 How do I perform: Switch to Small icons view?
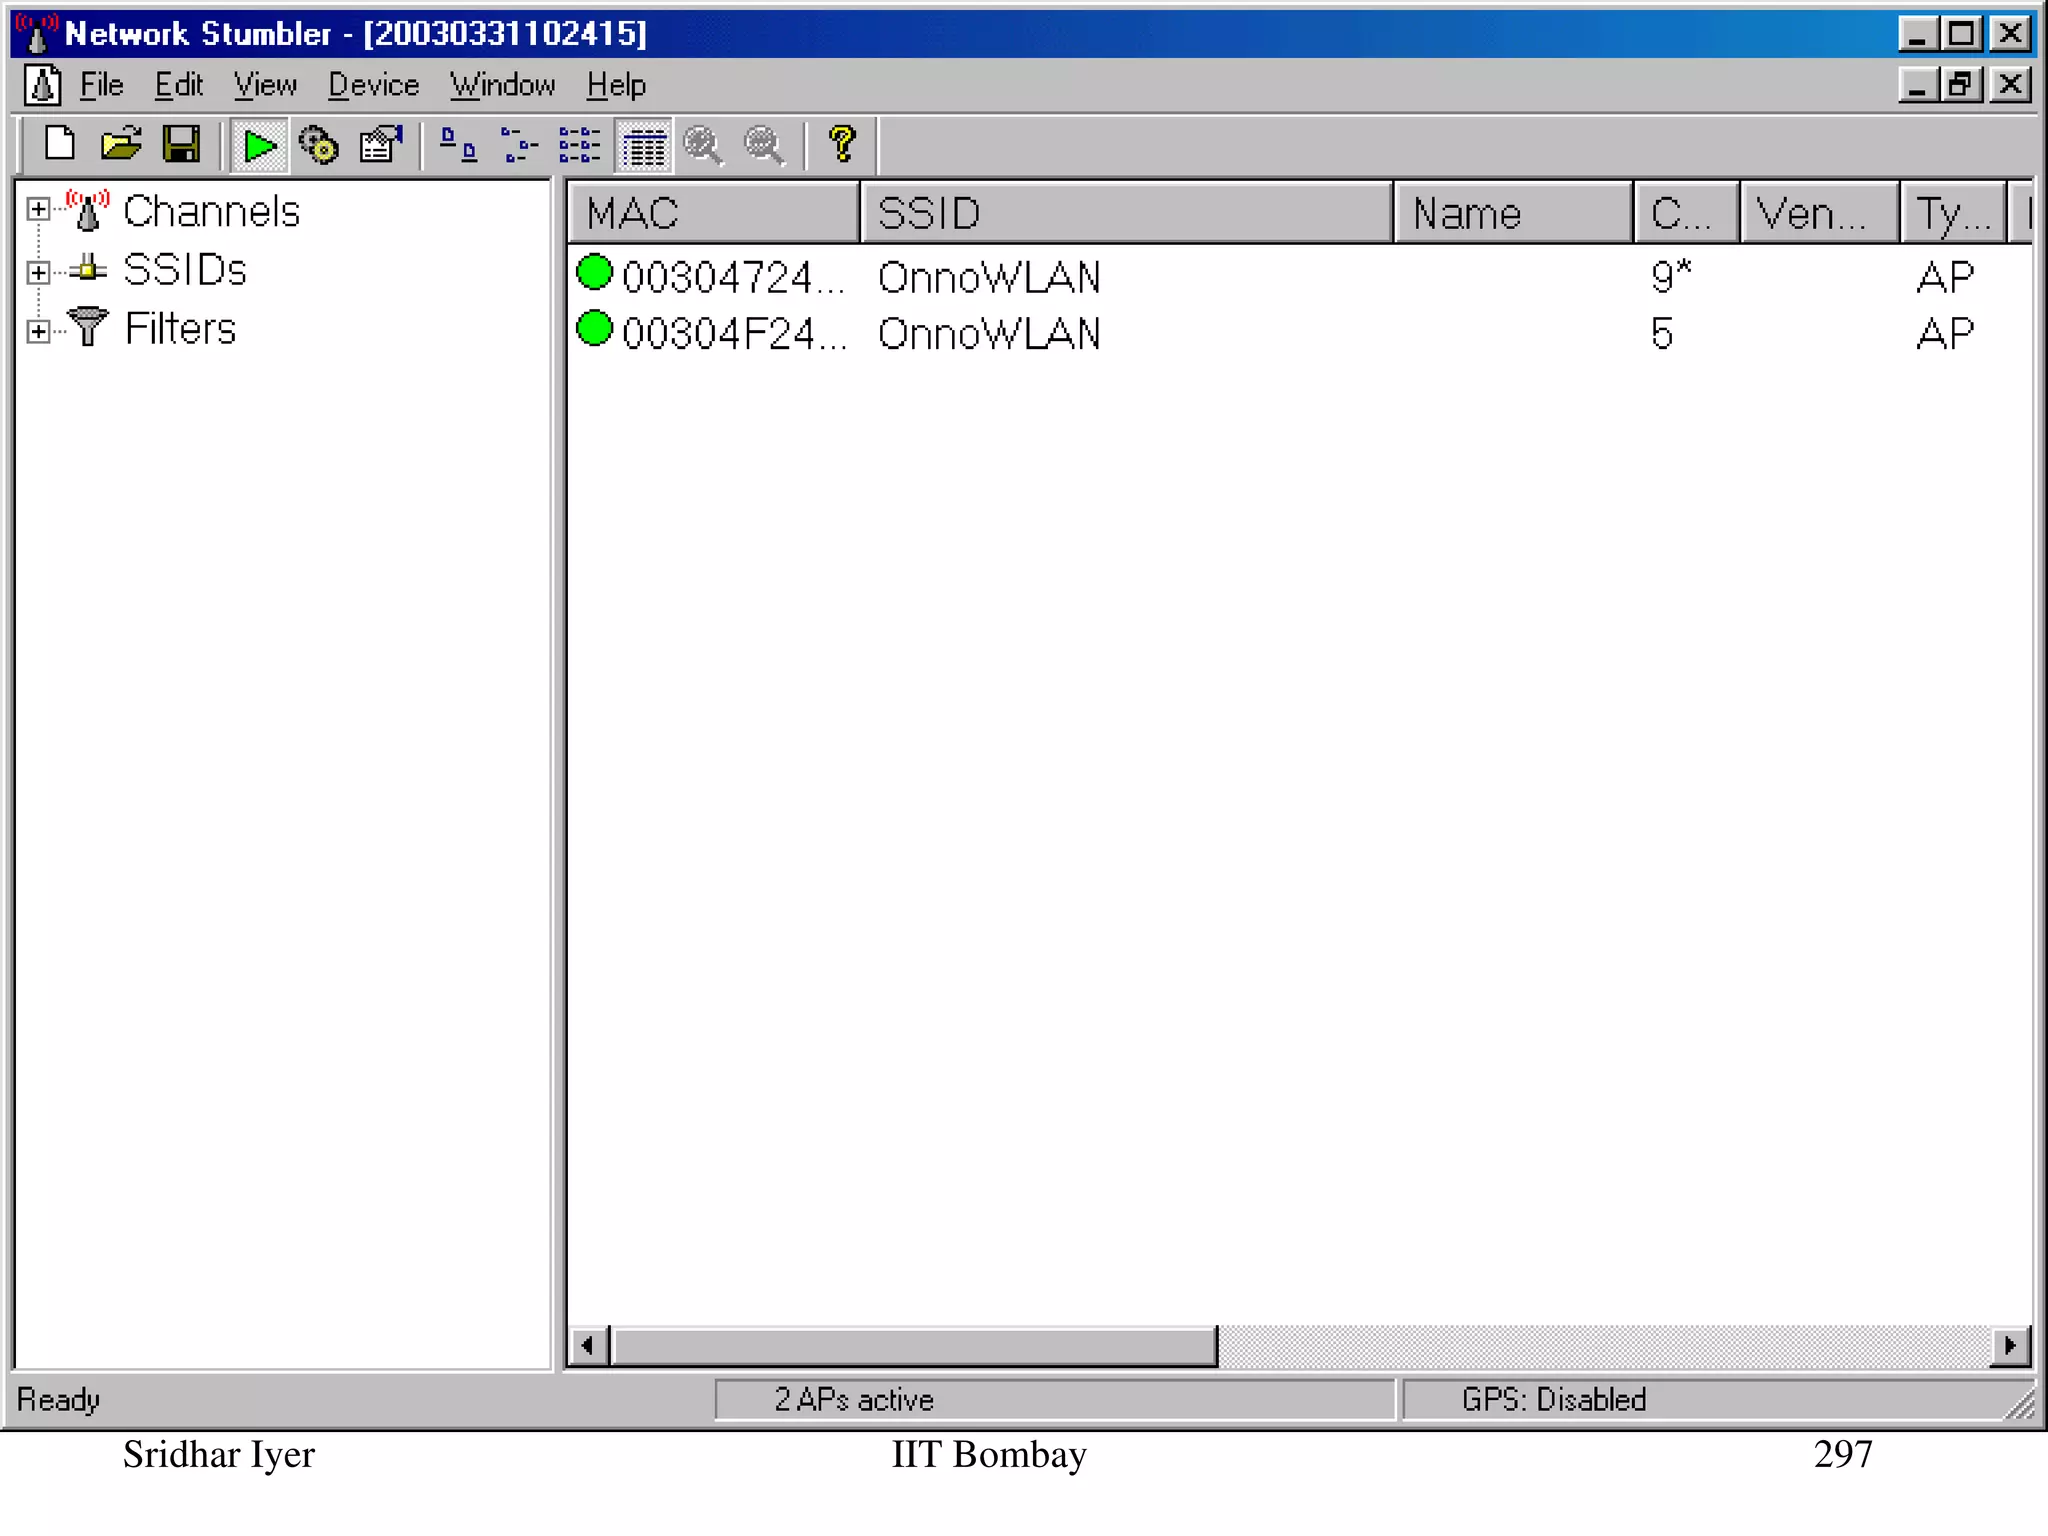point(518,146)
